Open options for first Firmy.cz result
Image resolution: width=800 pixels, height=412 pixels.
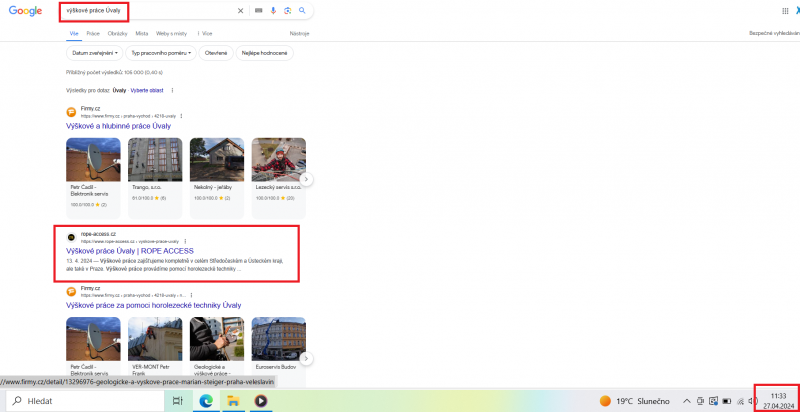182,116
